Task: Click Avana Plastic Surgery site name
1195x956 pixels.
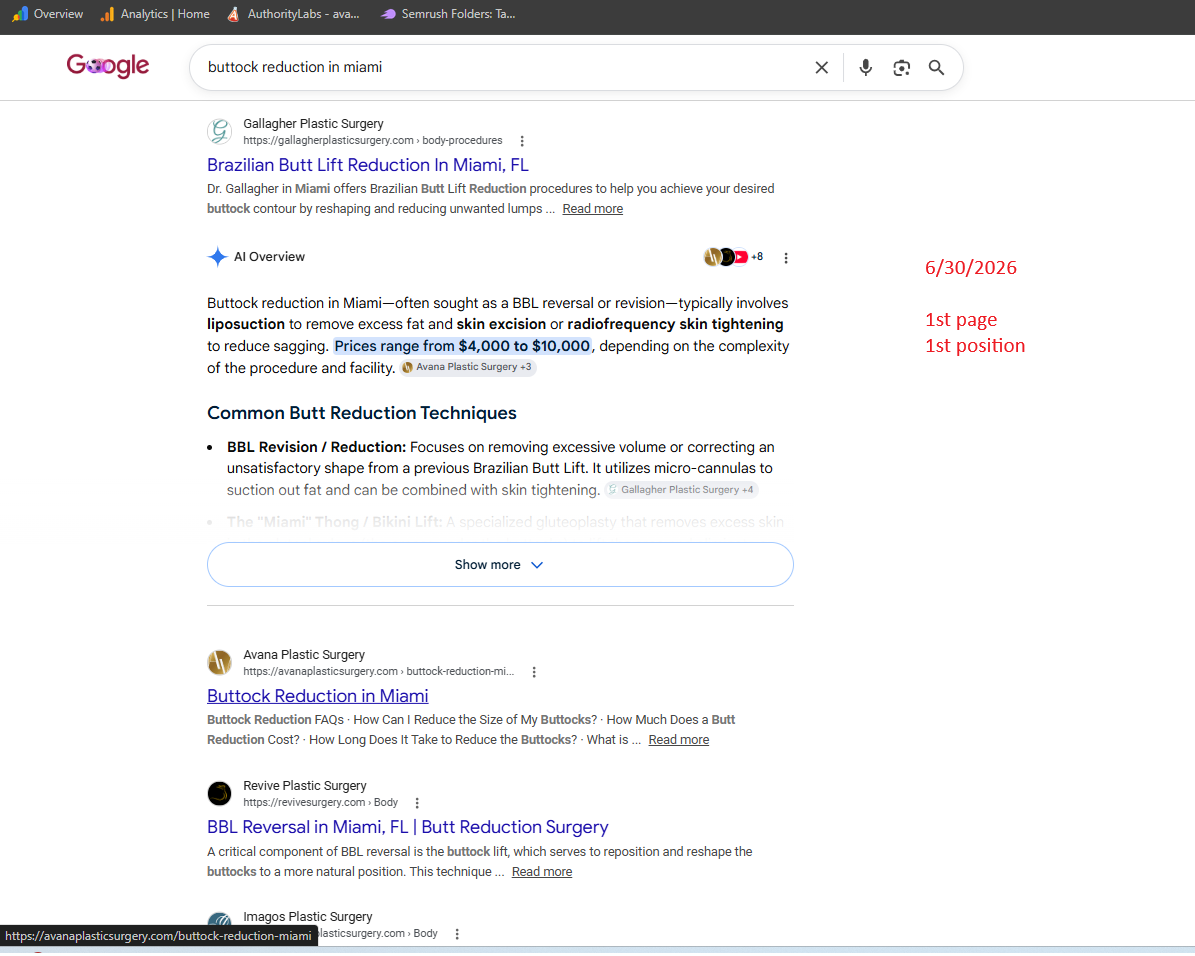Action: pos(304,655)
